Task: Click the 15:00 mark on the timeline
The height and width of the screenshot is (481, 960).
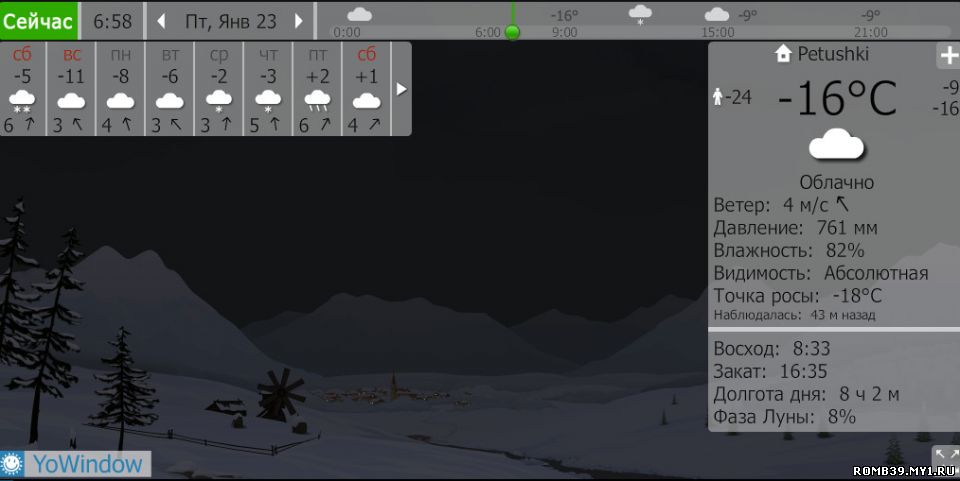Action: pyautogui.click(x=718, y=32)
